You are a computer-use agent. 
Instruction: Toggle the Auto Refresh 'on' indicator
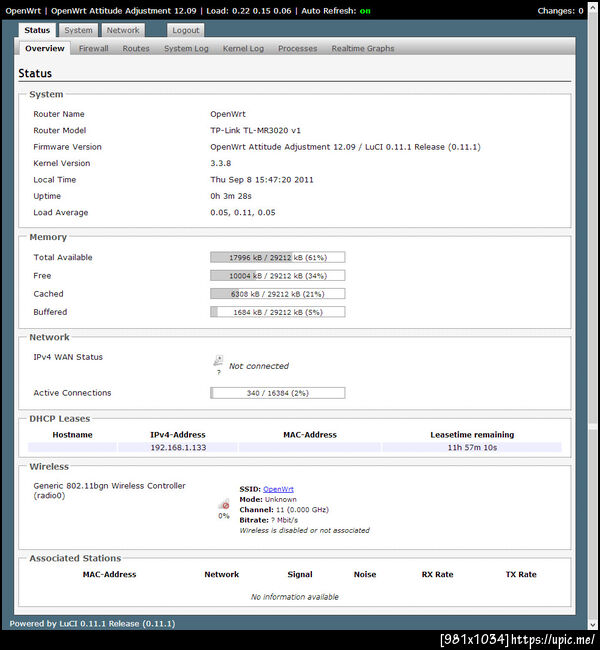coord(365,11)
